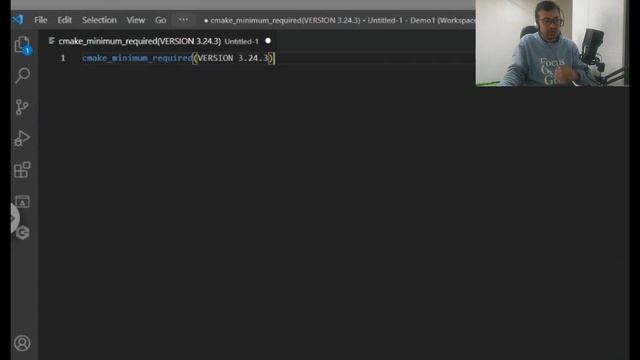Open the Selection menu
640x360 pixels.
[99, 20]
